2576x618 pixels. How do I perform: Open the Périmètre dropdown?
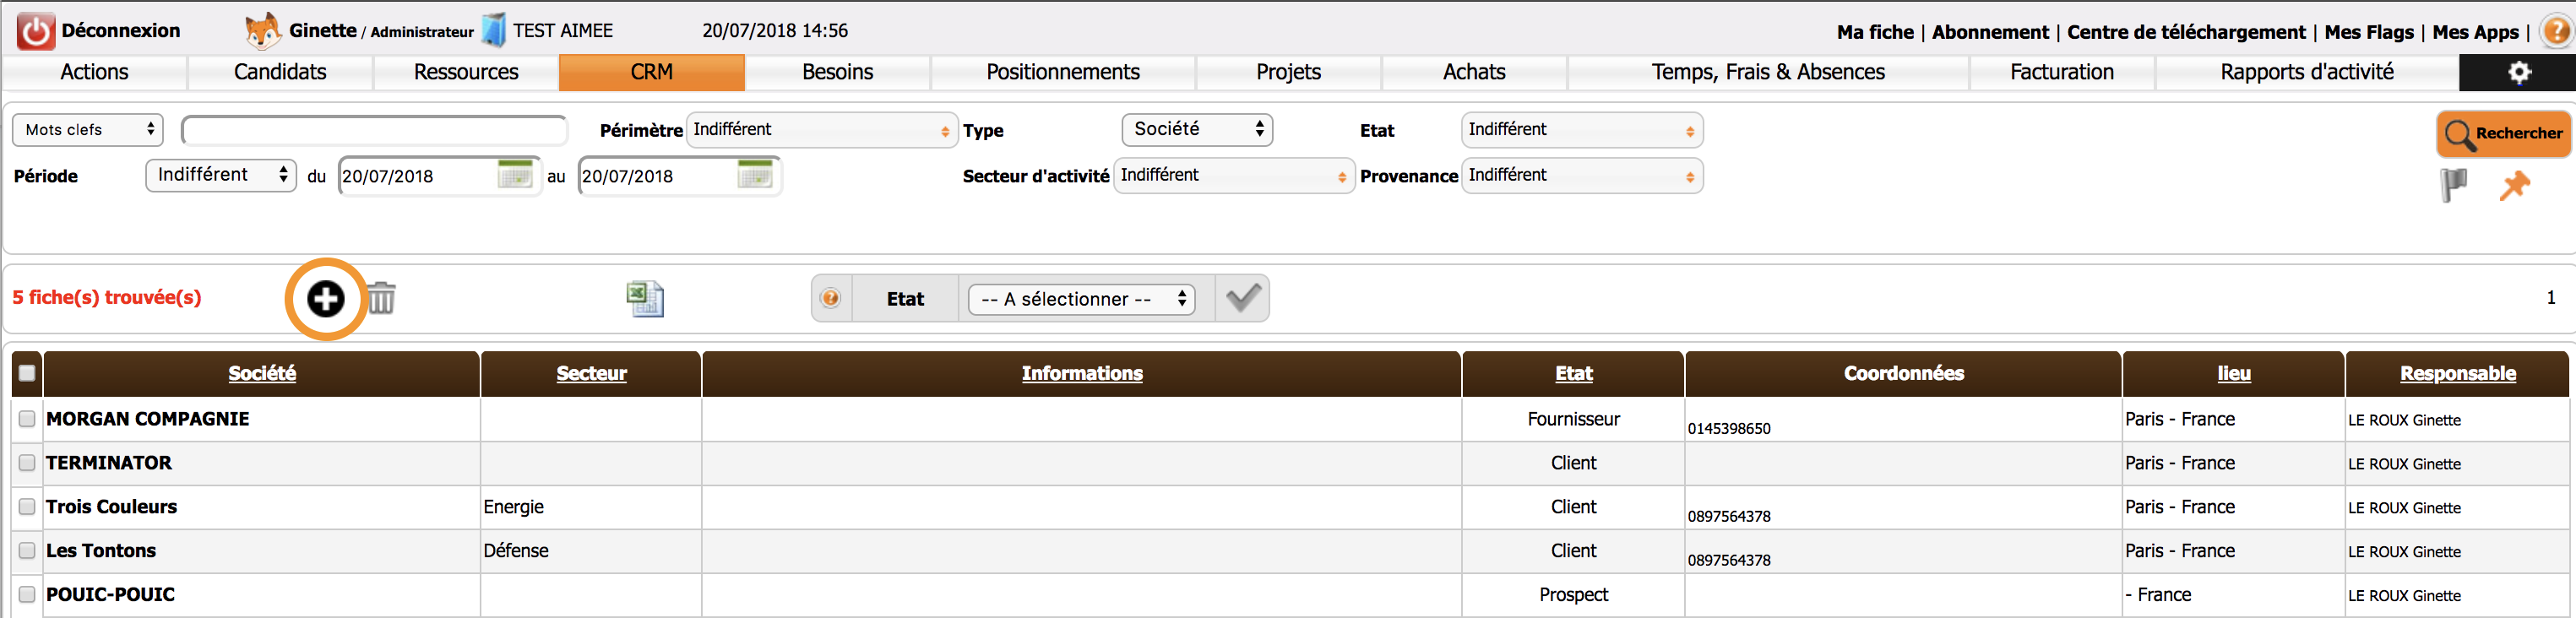[820, 130]
